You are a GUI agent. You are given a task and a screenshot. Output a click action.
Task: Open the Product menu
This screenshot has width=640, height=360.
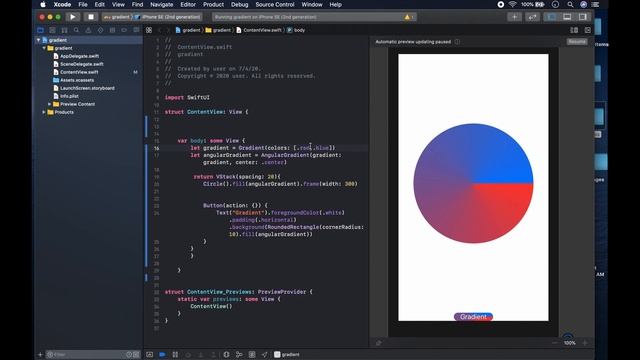(x=213, y=4)
